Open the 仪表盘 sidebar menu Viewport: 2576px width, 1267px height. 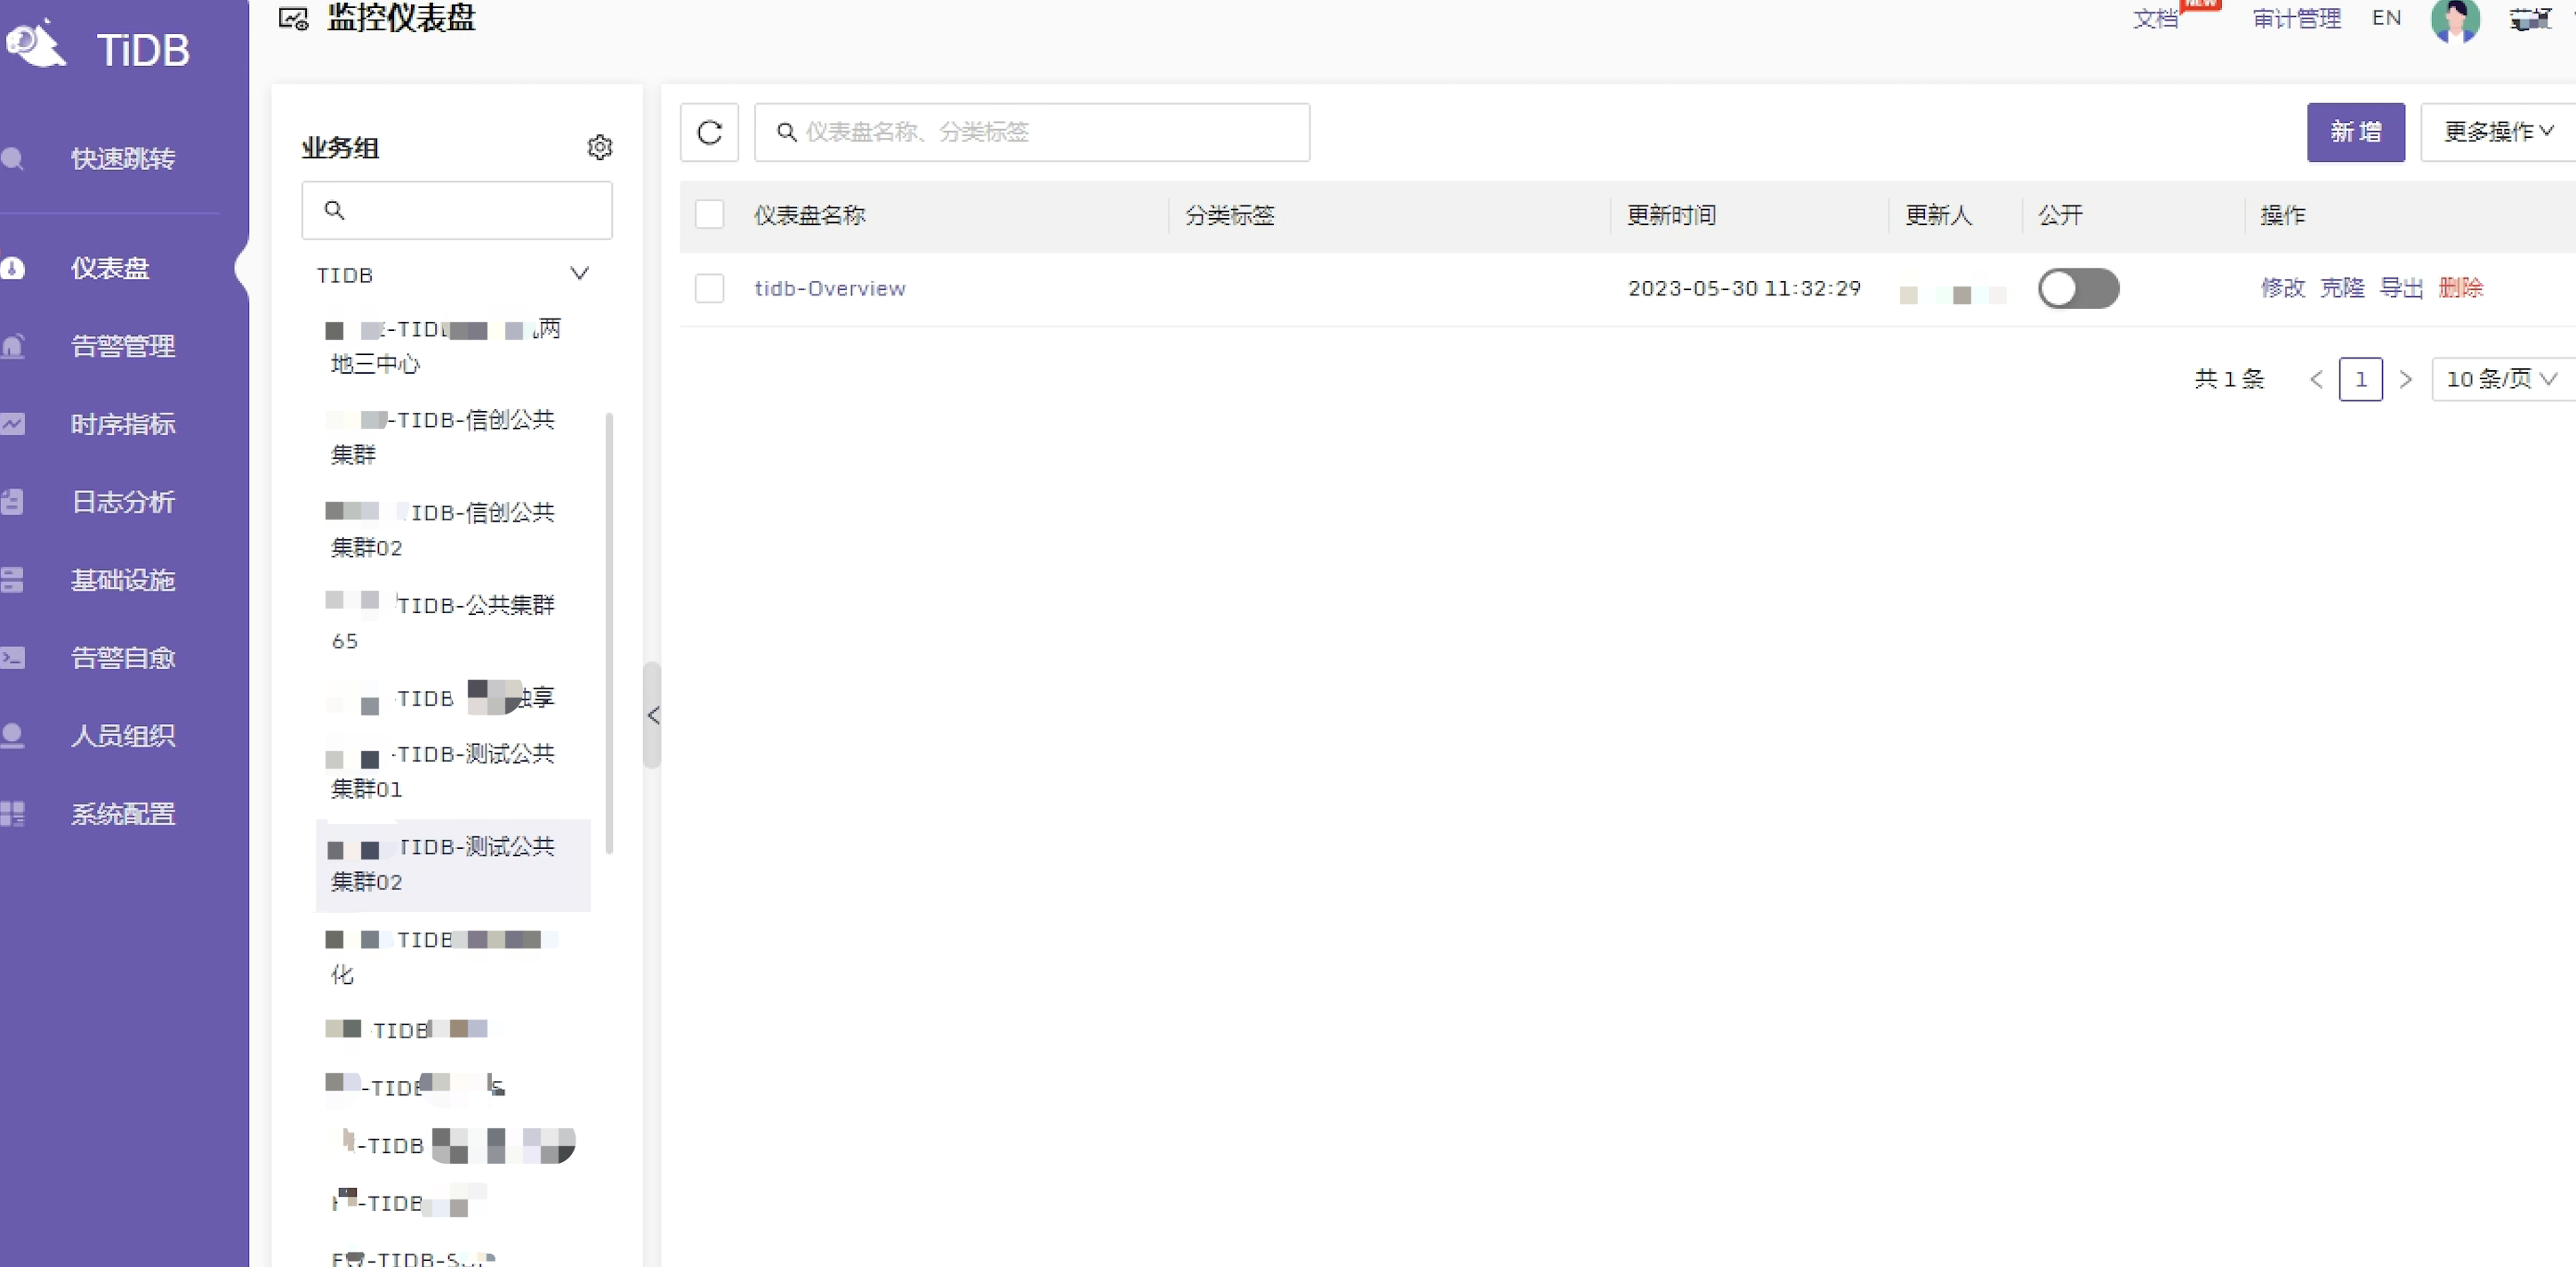[110, 268]
